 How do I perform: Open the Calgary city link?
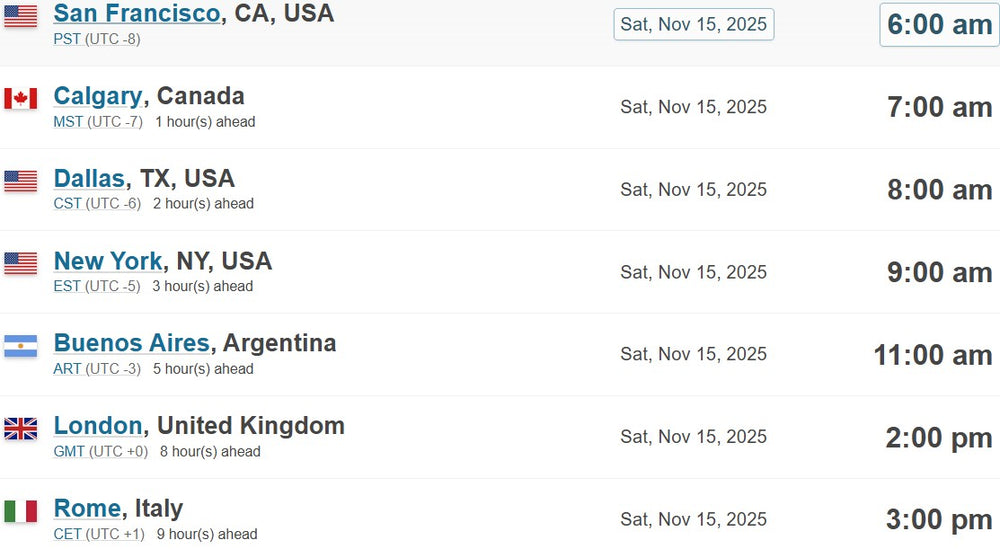[x=98, y=96]
